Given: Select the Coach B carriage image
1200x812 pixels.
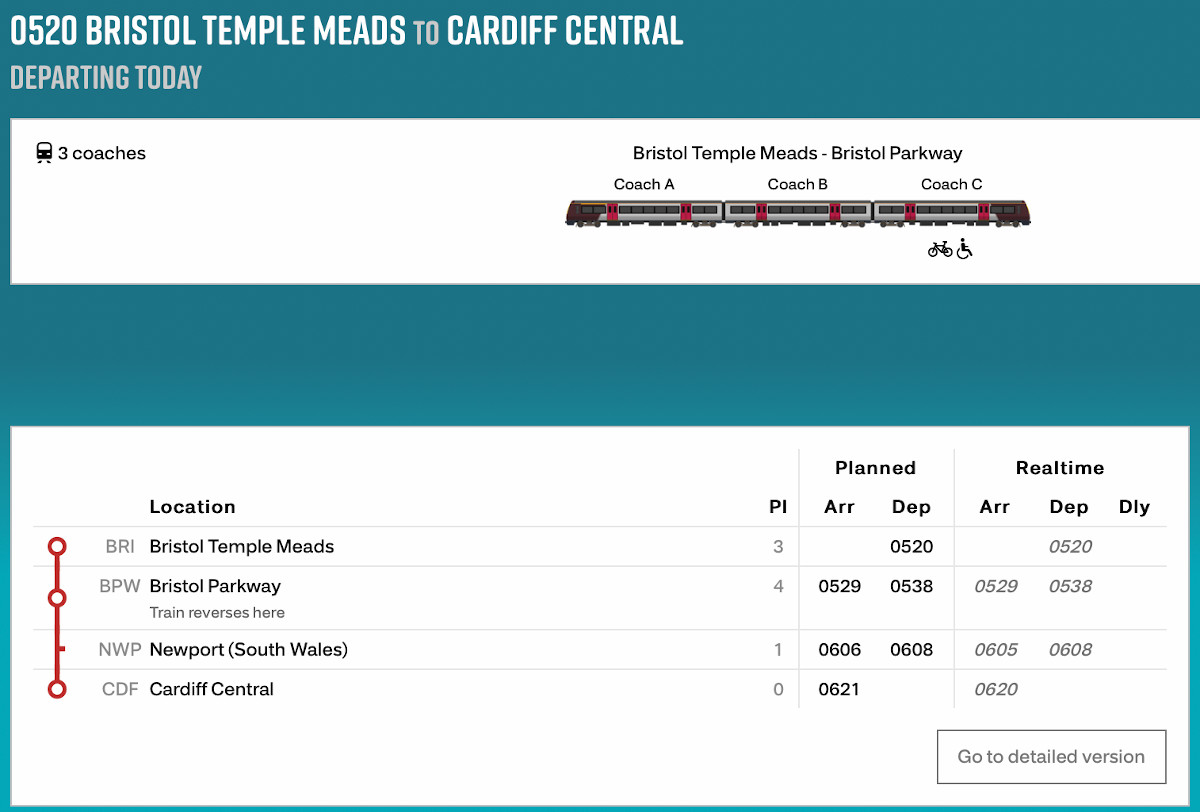Looking at the screenshot, I should point(798,212).
